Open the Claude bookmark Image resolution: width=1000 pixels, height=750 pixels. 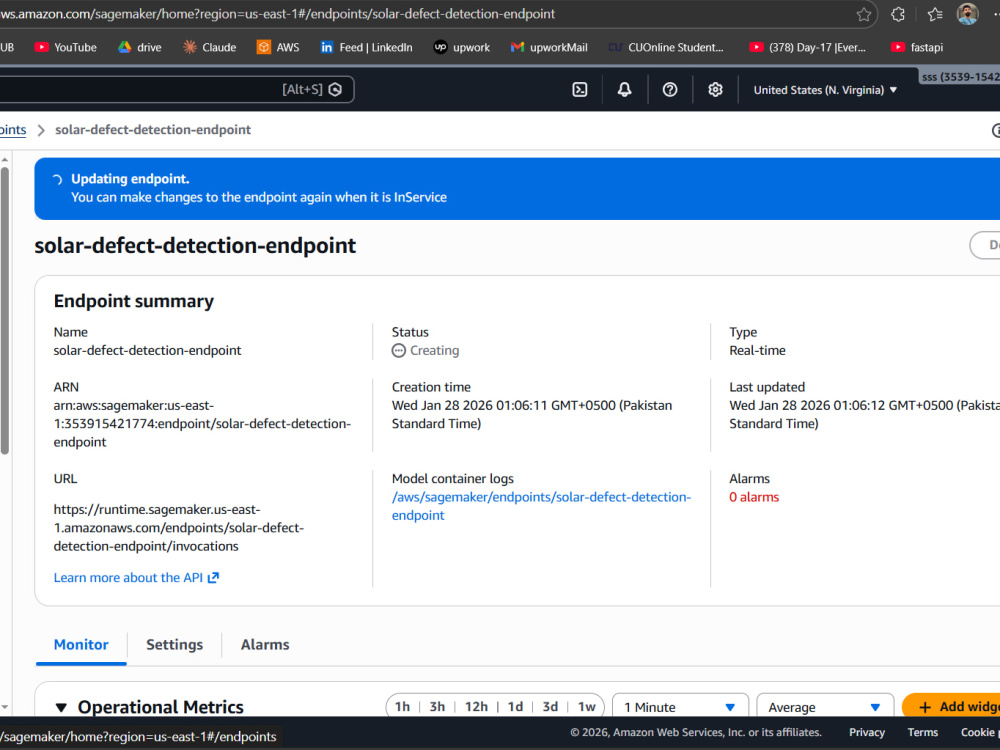click(x=209, y=47)
